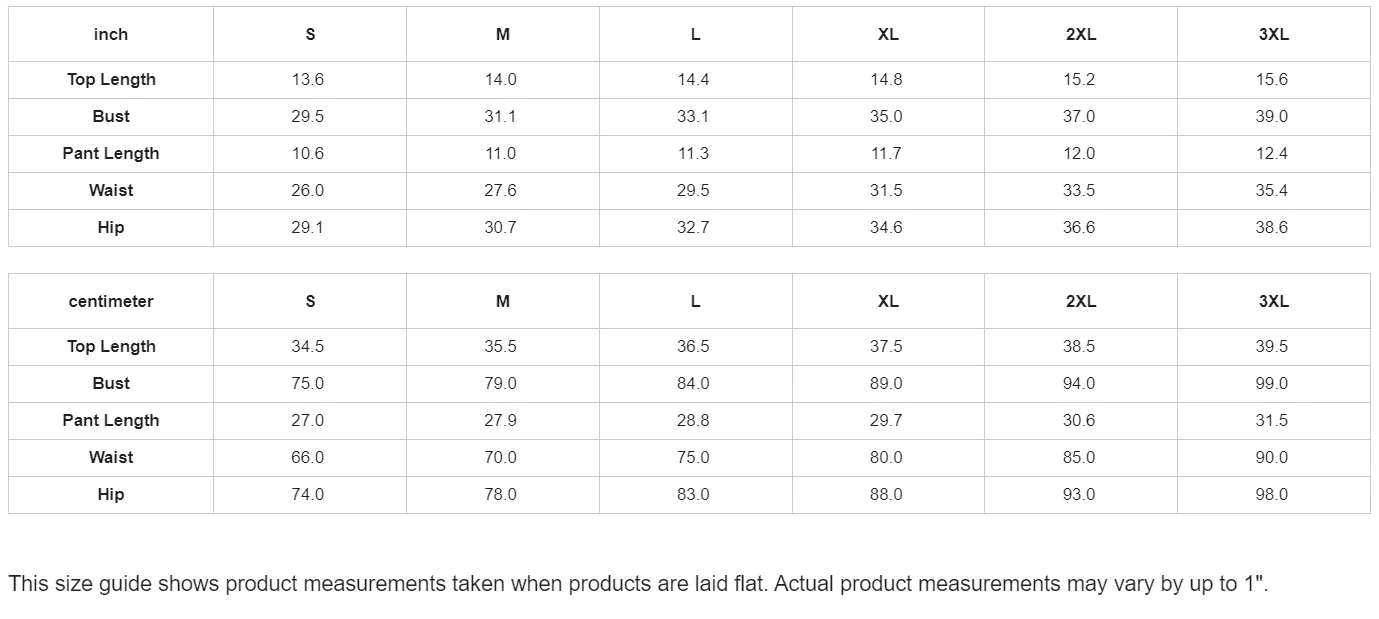Select the 2XL header in inch table

tap(1081, 34)
